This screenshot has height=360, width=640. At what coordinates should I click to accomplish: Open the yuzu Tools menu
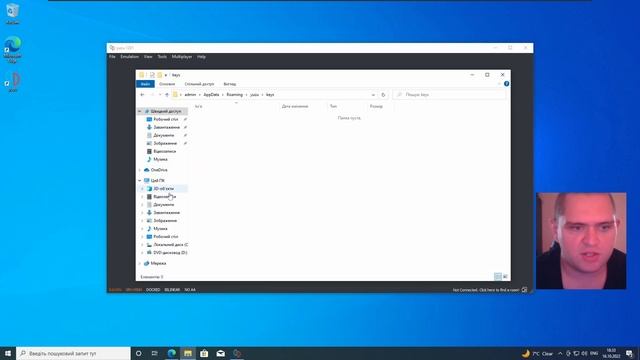tap(162, 57)
